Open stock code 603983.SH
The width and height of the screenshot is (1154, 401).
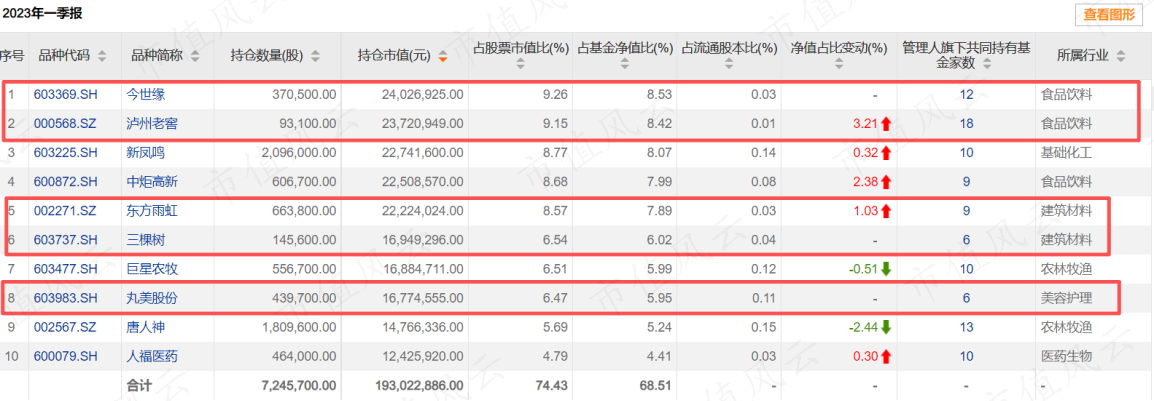[66, 298]
